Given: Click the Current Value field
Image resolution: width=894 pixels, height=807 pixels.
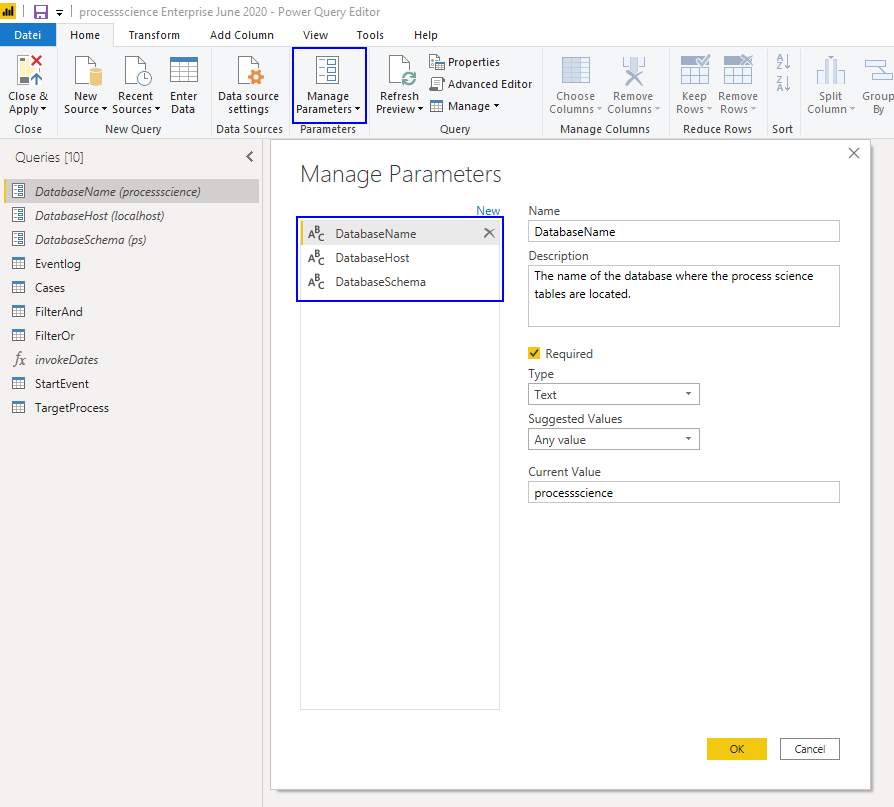Looking at the screenshot, I should (x=684, y=492).
